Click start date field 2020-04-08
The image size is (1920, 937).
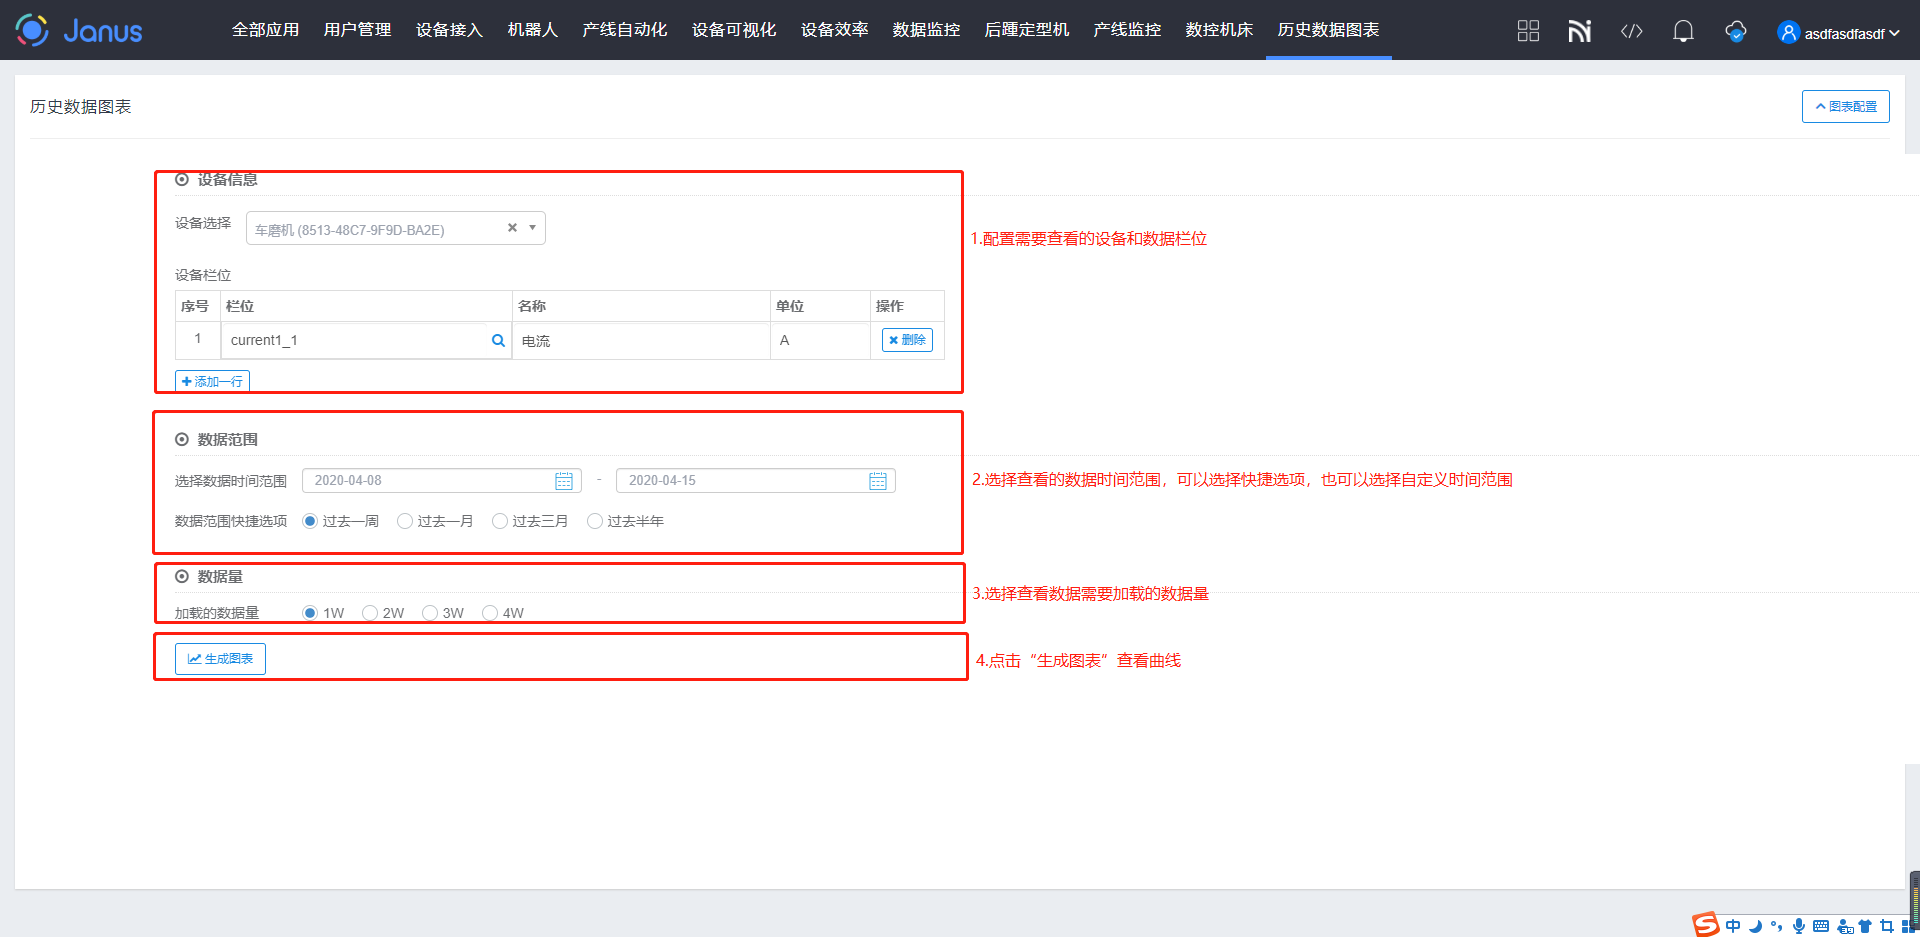pos(442,481)
